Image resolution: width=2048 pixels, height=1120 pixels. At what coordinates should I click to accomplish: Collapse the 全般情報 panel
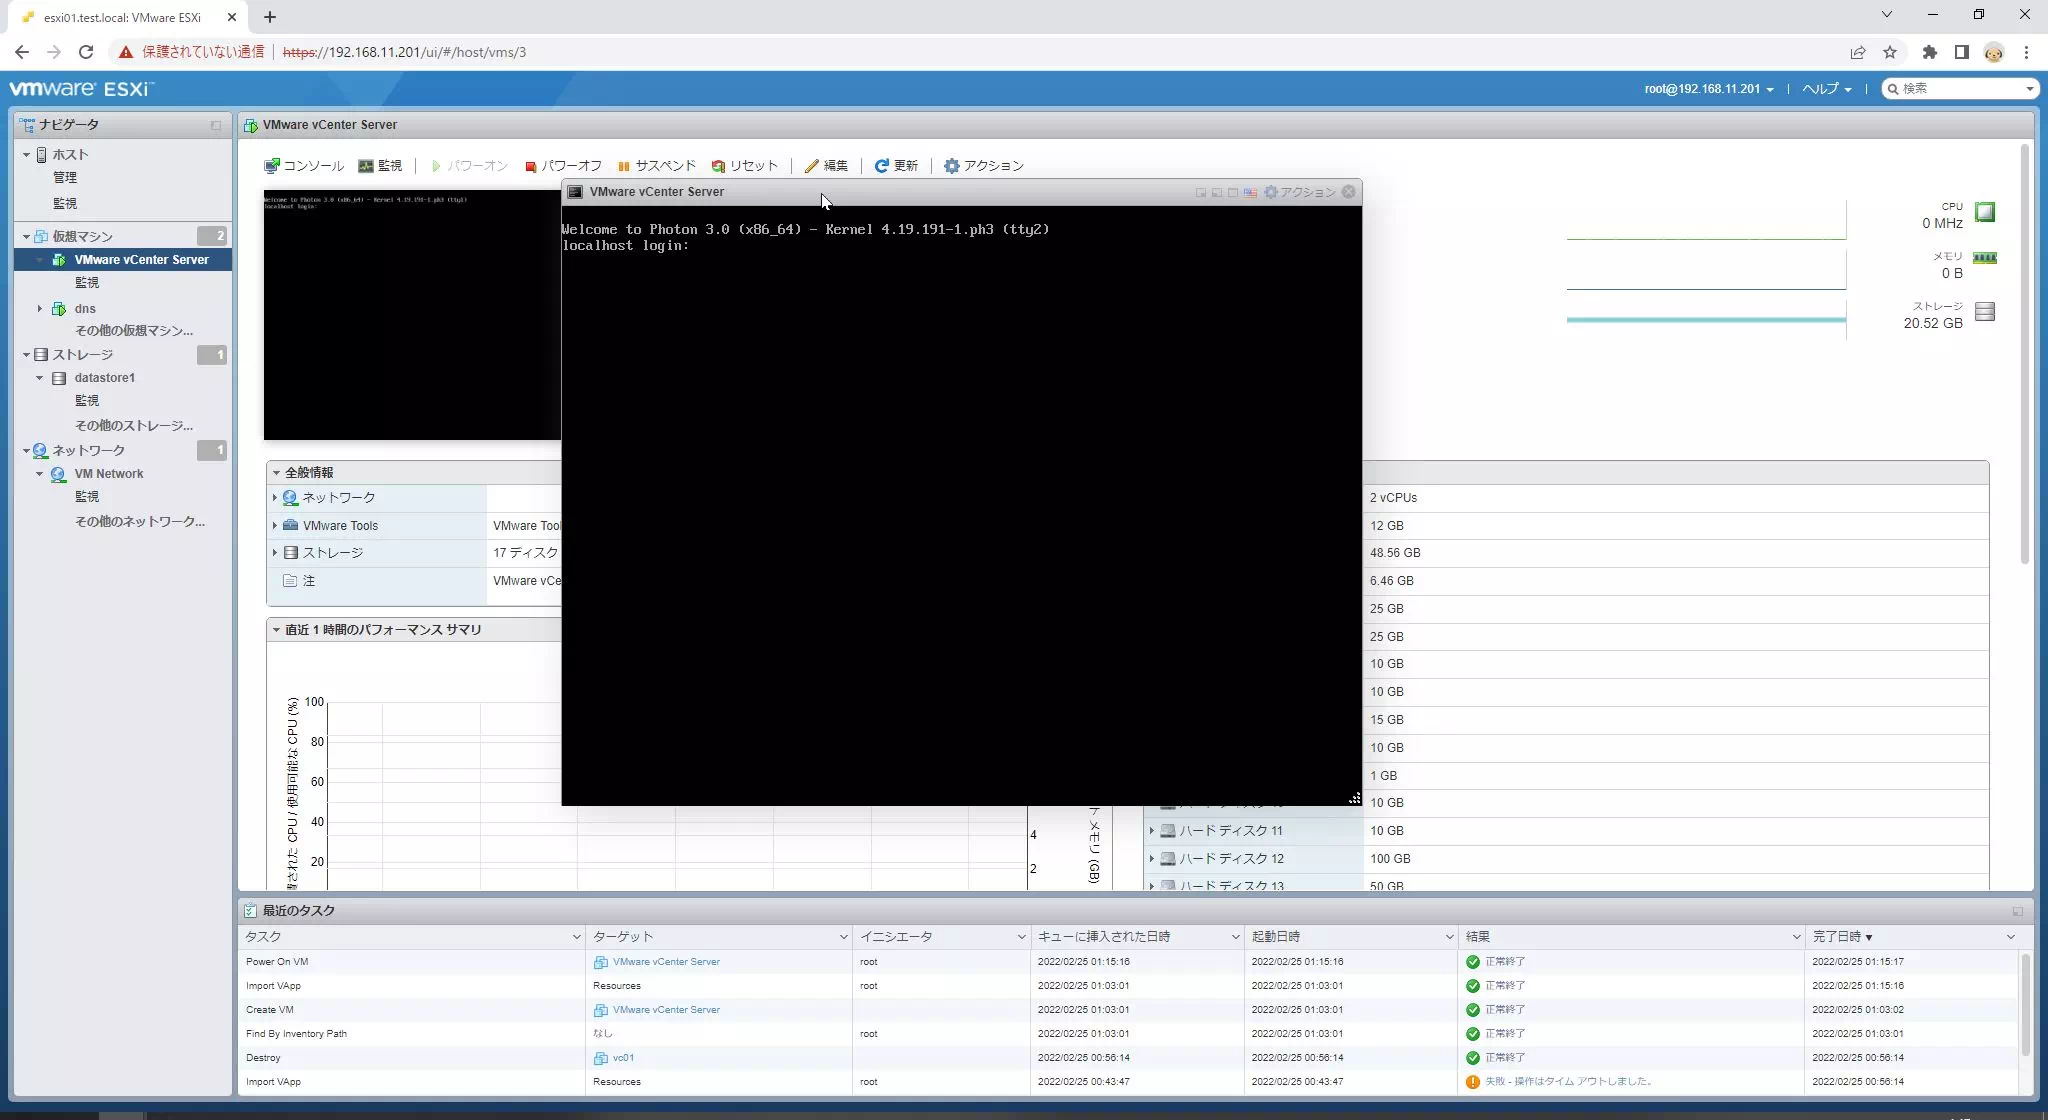pos(276,473)
